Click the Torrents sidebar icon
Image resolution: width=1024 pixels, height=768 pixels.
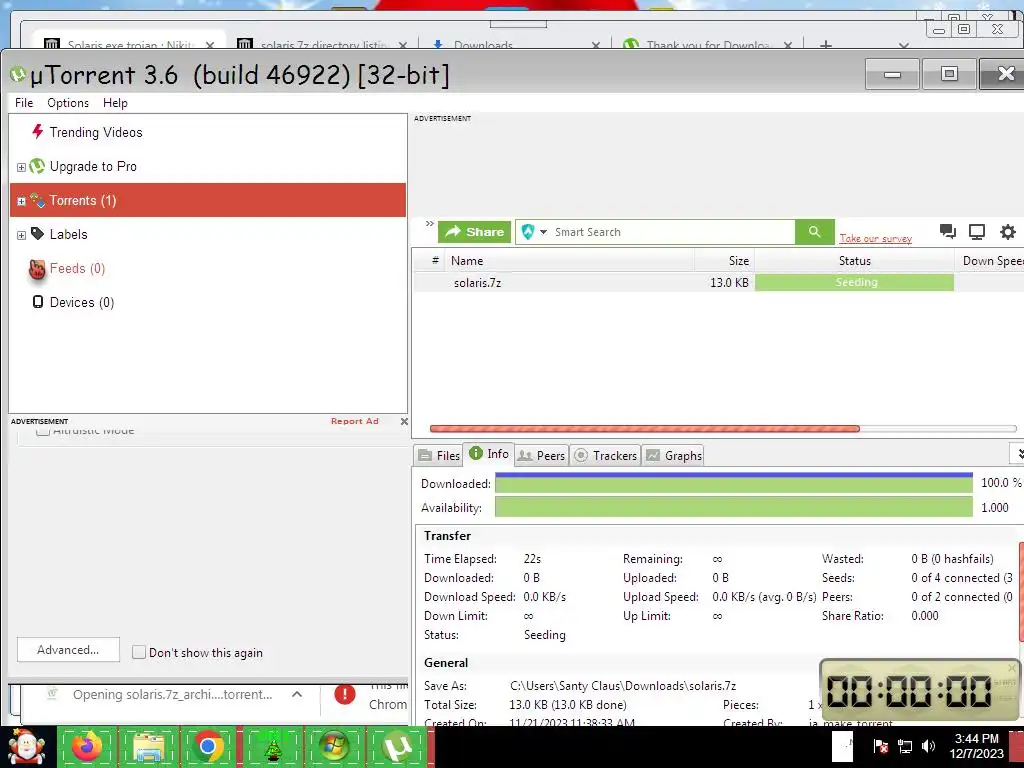(37, 200)
